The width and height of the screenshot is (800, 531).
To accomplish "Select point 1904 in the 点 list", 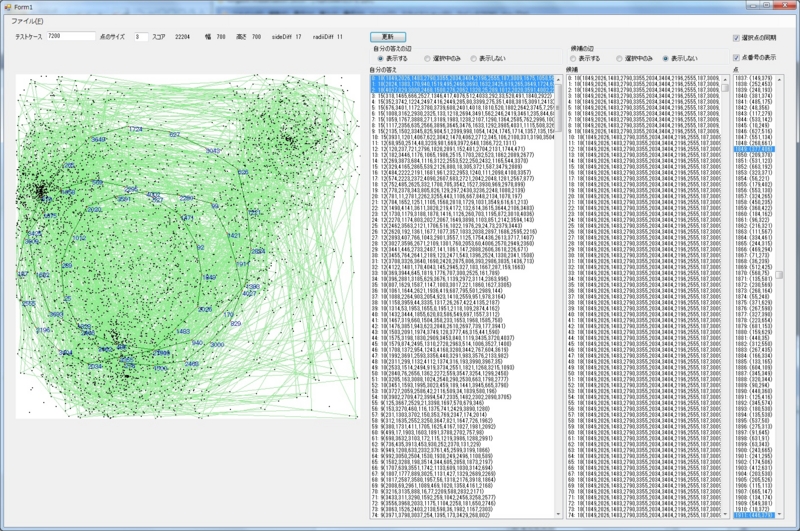I will click(x=754, y=474).
